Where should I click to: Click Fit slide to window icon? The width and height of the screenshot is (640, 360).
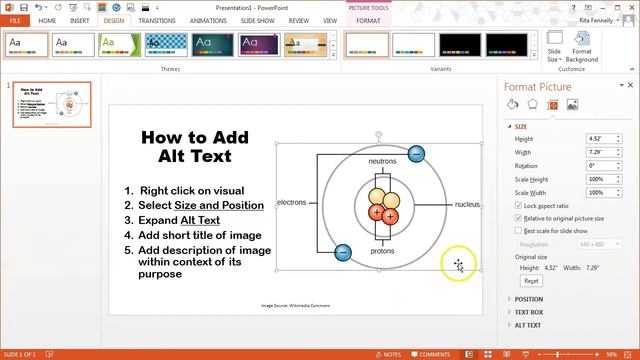(x=628, y=354)
